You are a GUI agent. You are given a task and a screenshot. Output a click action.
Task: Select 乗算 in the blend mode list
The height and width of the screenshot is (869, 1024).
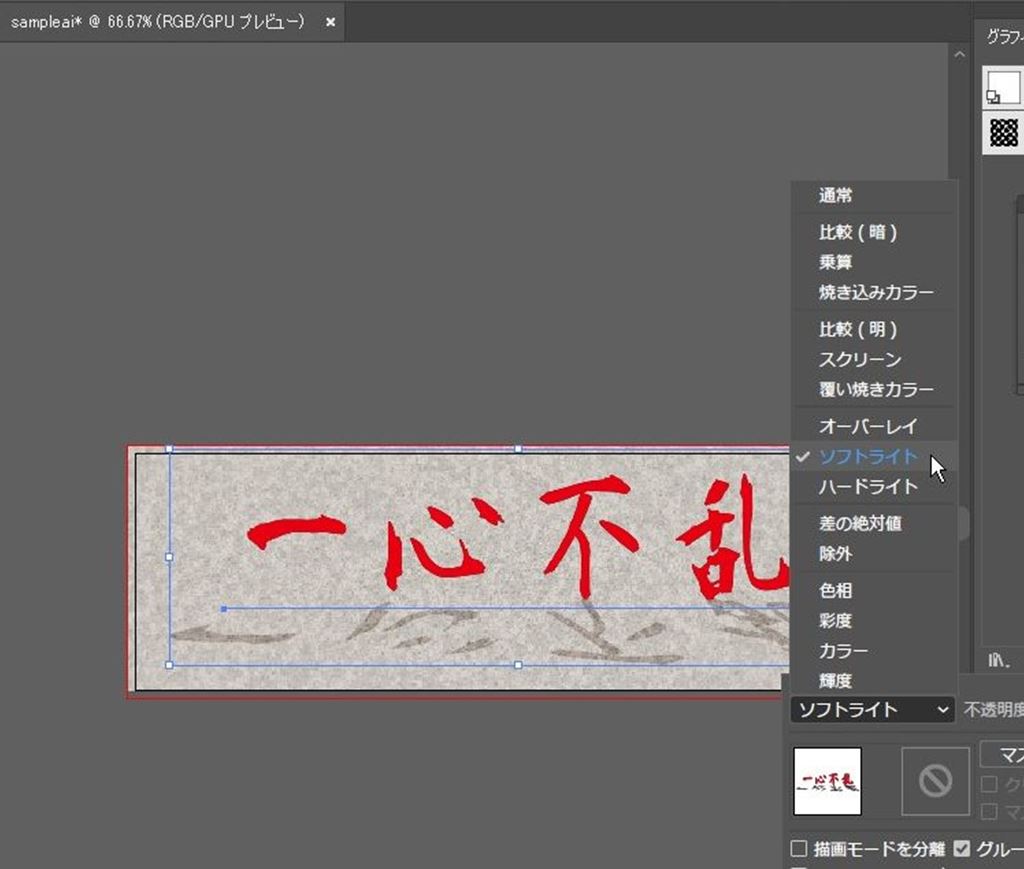point(836,262)
